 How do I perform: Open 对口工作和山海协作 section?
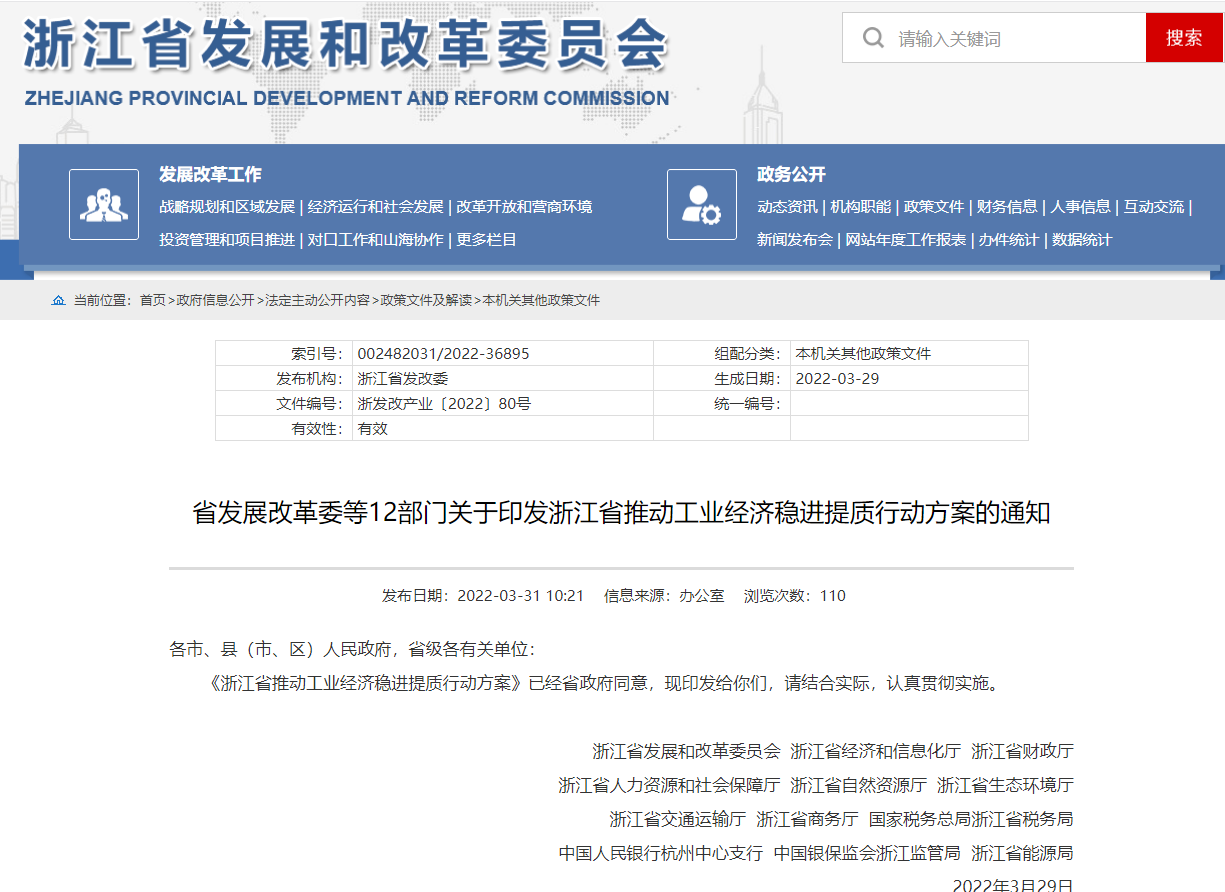click(375, 240)
